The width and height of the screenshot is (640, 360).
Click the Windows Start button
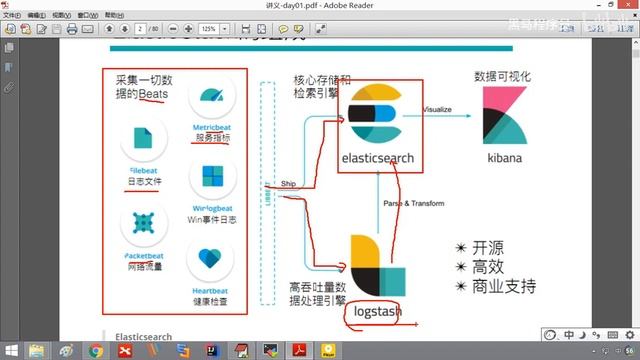11,351
